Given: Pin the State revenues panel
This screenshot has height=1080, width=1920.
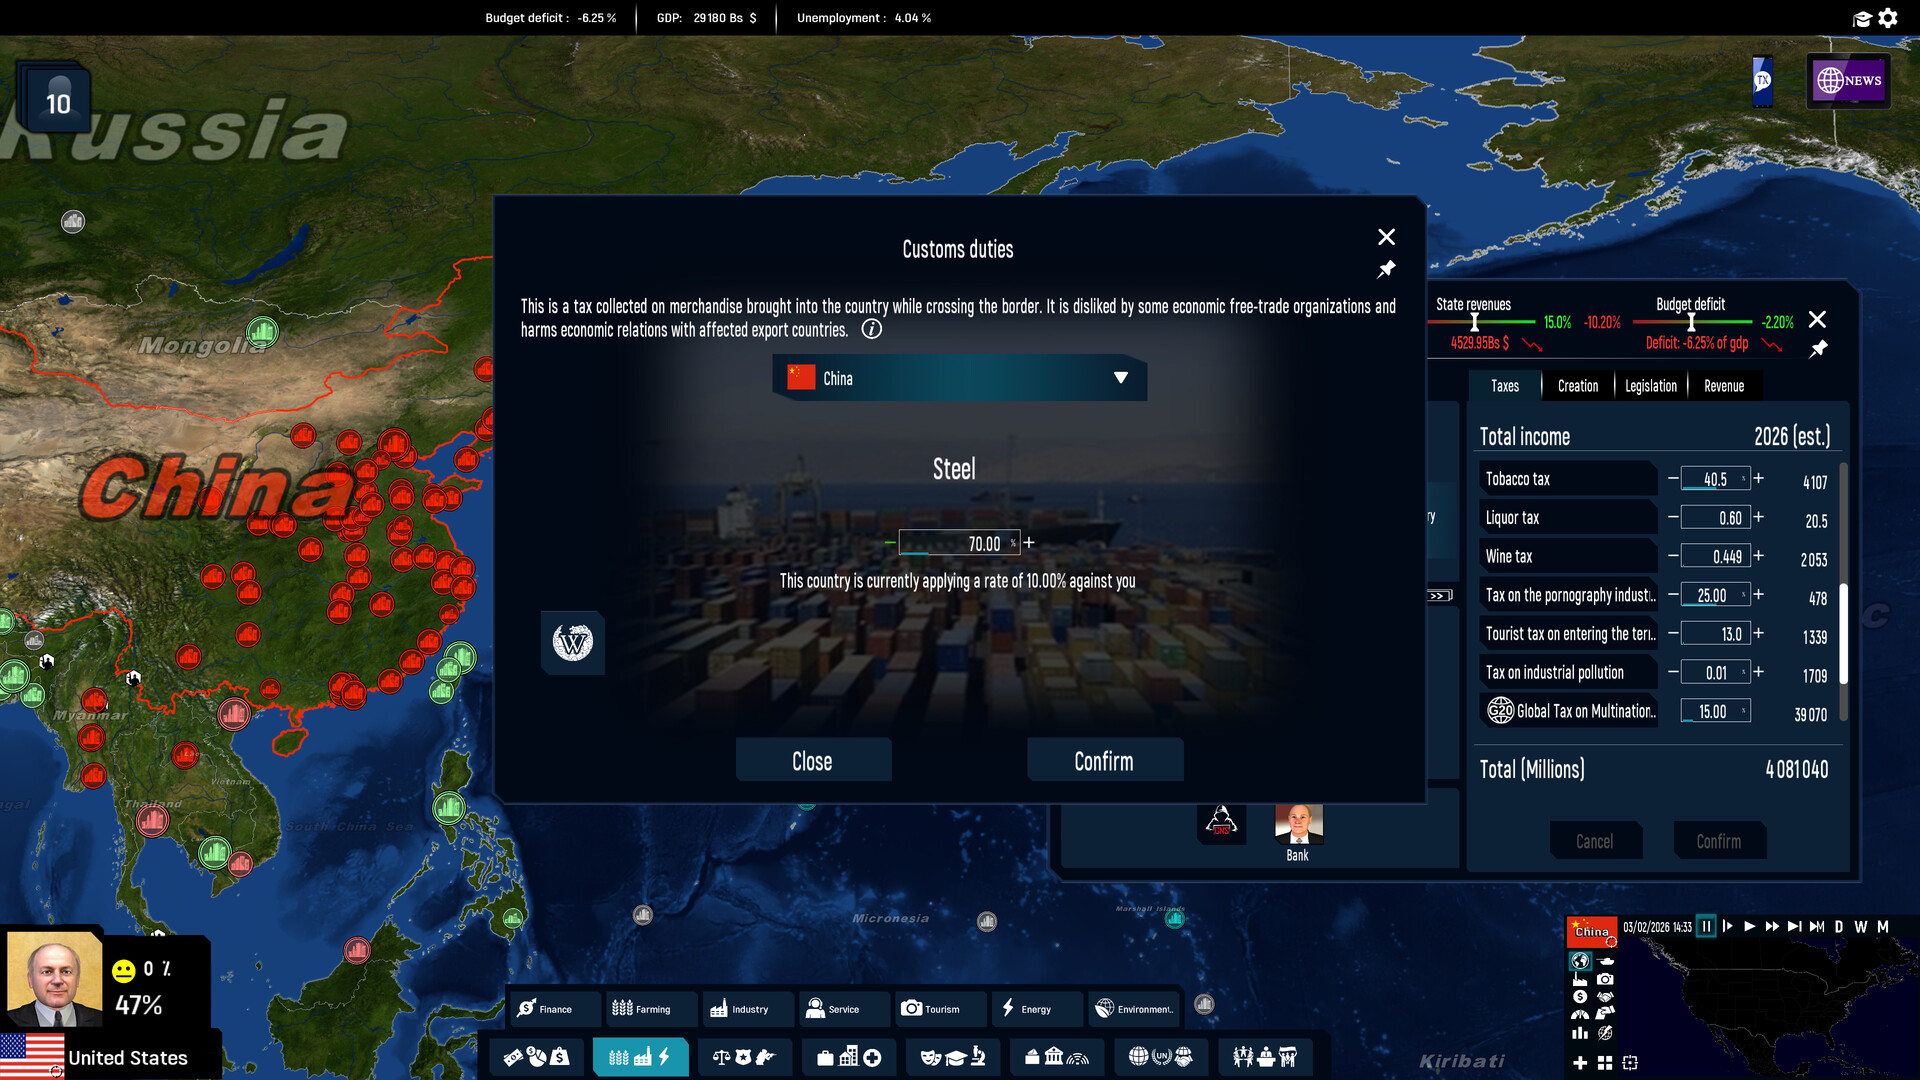Looking at the screenshot, I should 1820,348.
